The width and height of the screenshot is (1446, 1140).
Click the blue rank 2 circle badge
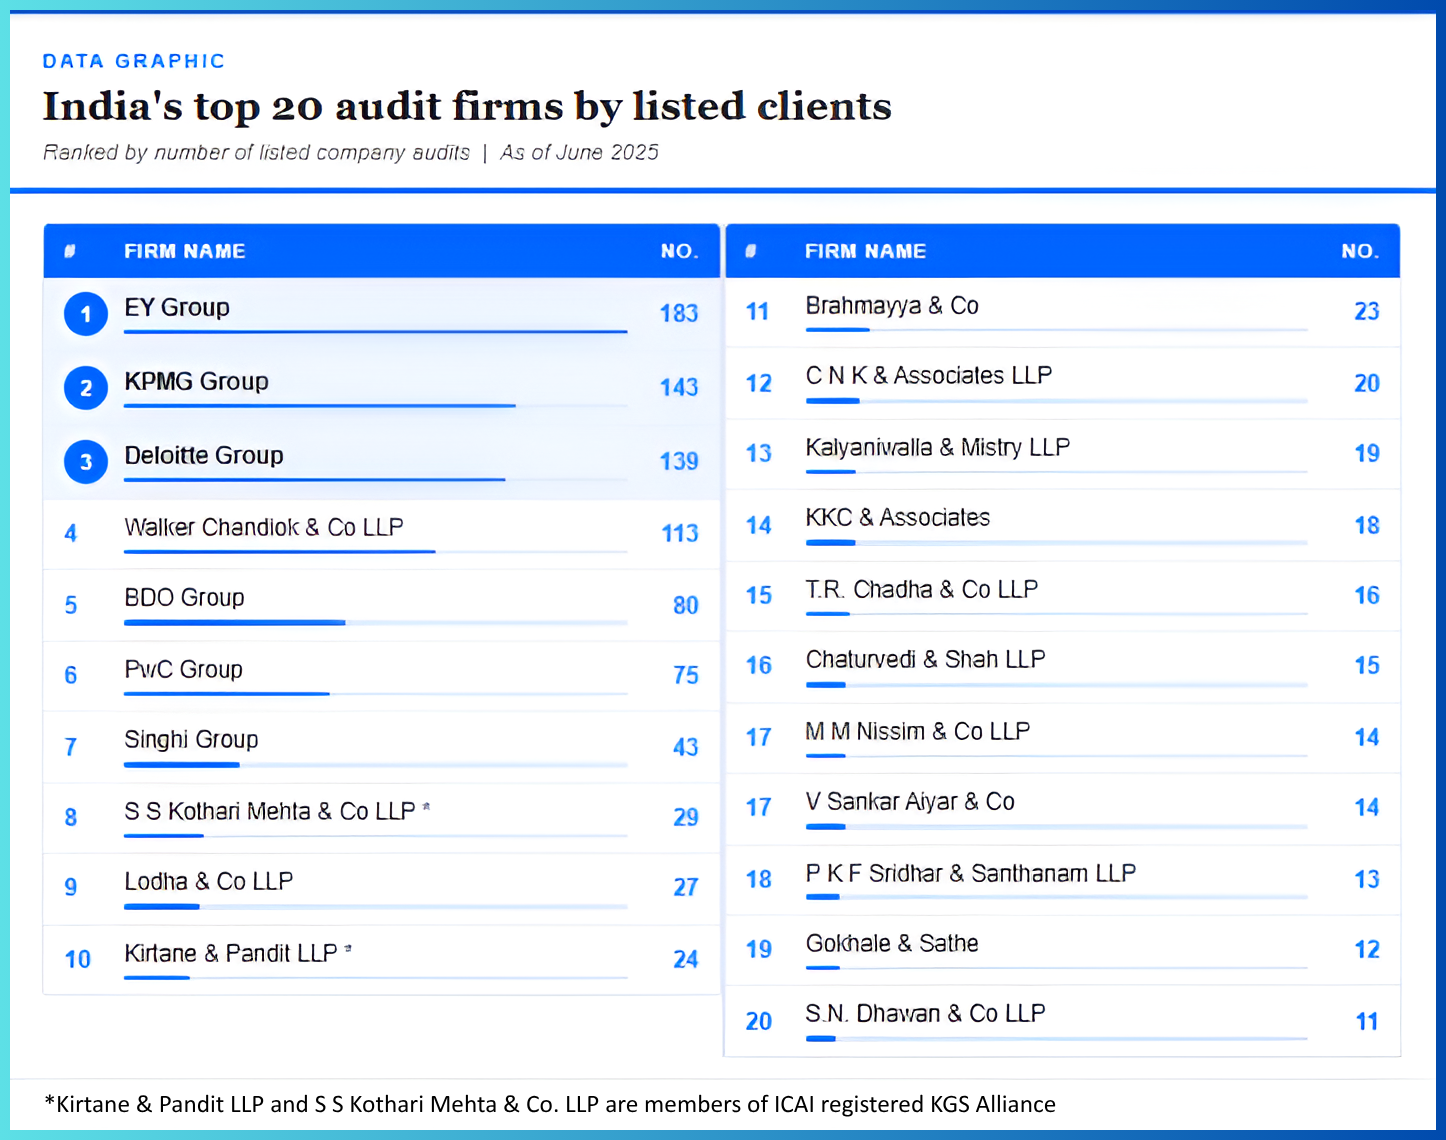coord(86,388)
